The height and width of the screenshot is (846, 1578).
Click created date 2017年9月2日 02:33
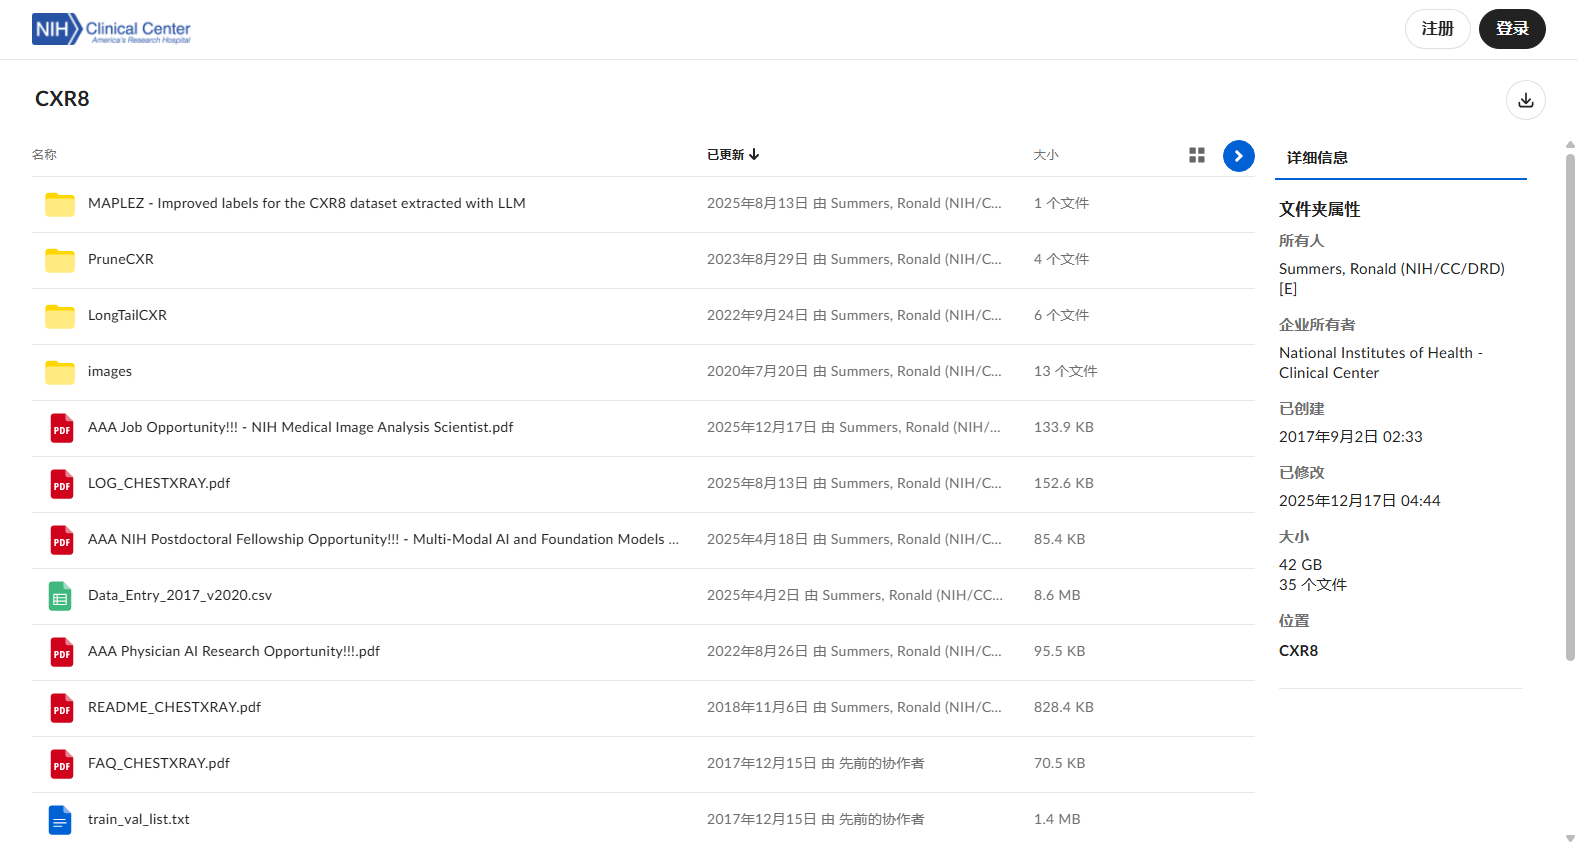coord(1351,437)
